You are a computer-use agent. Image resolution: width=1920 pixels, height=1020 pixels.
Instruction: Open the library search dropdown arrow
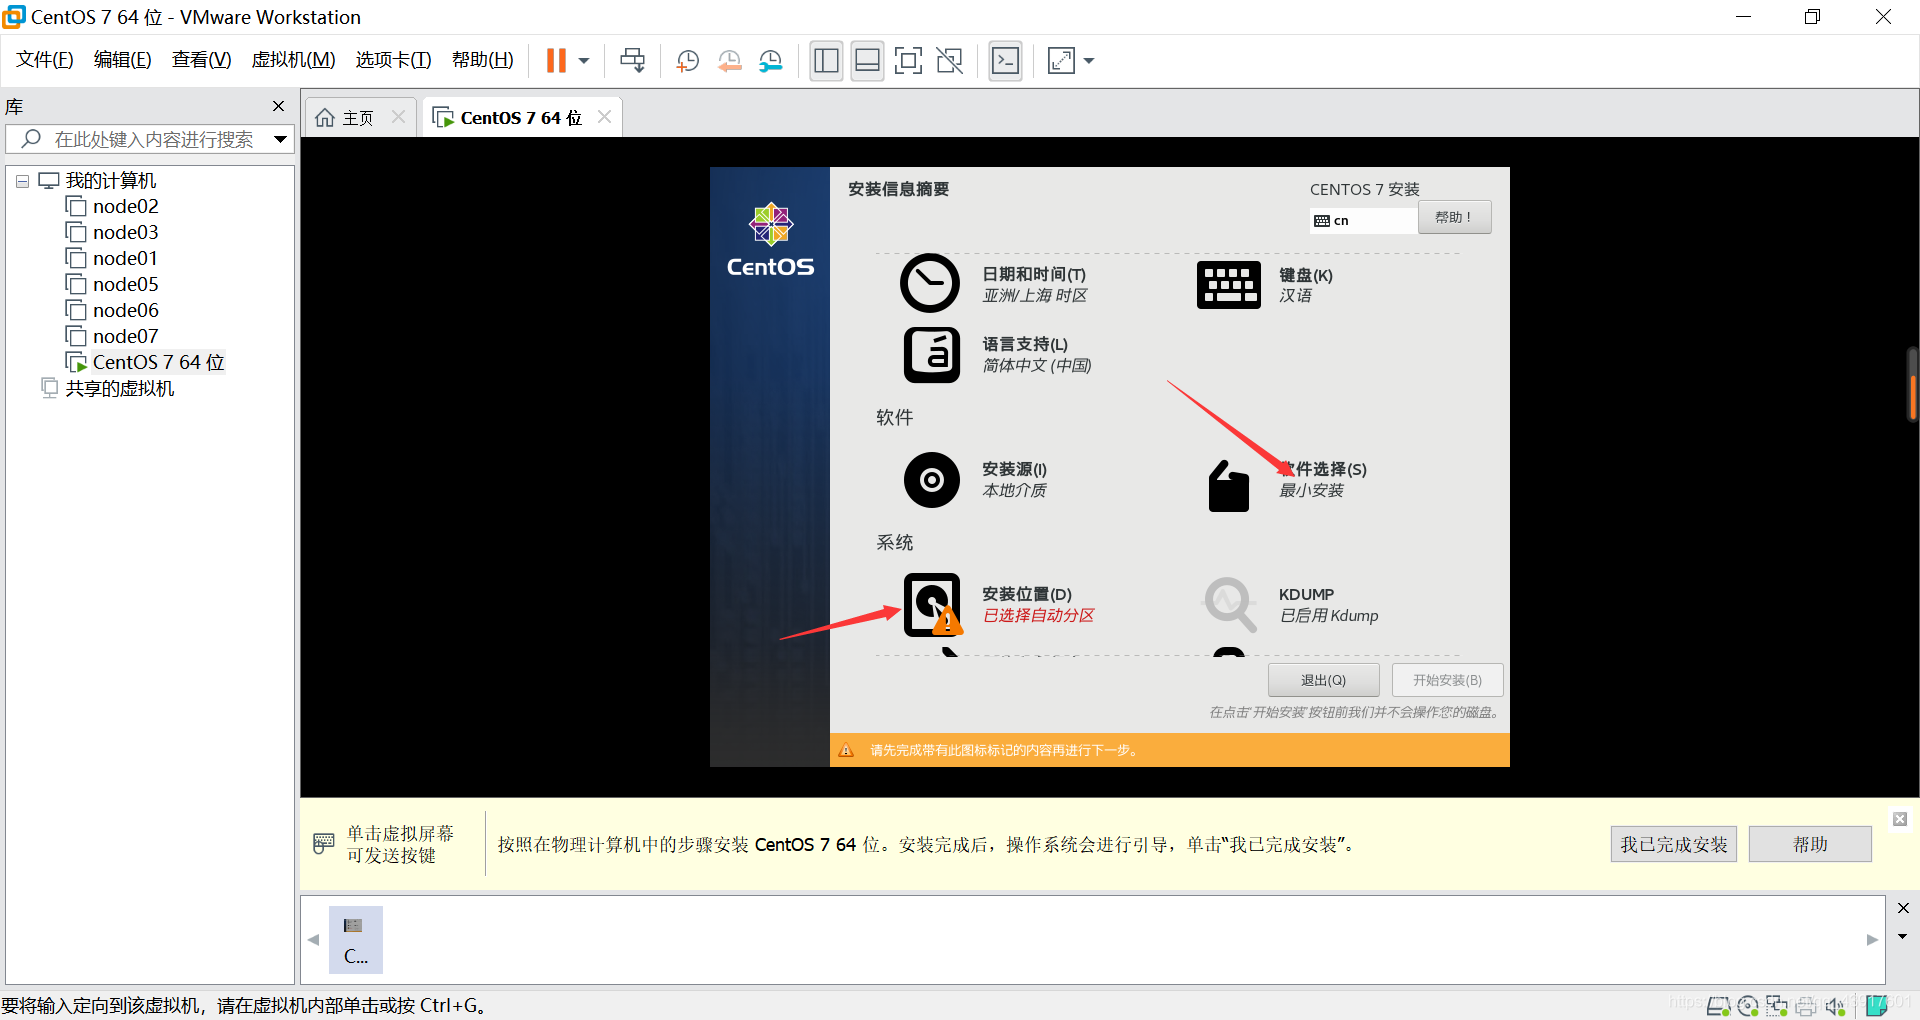coord(281,139)
